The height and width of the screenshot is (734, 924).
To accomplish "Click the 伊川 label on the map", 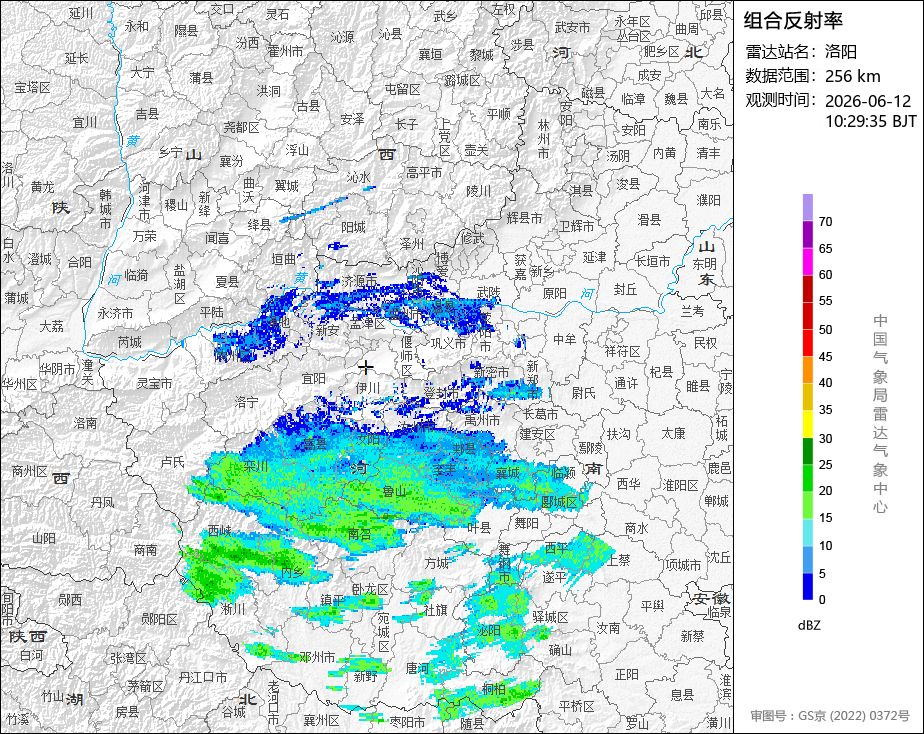I will (368, 388).
